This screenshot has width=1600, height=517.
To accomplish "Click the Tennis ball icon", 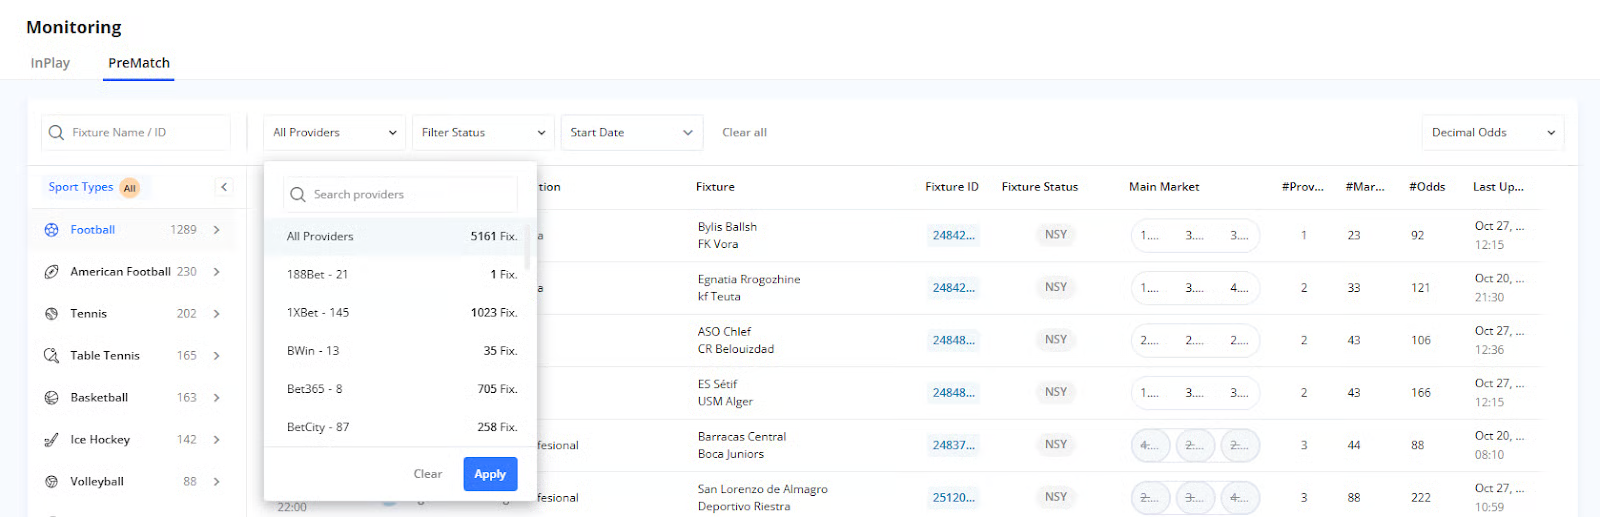I will (52, 314).
